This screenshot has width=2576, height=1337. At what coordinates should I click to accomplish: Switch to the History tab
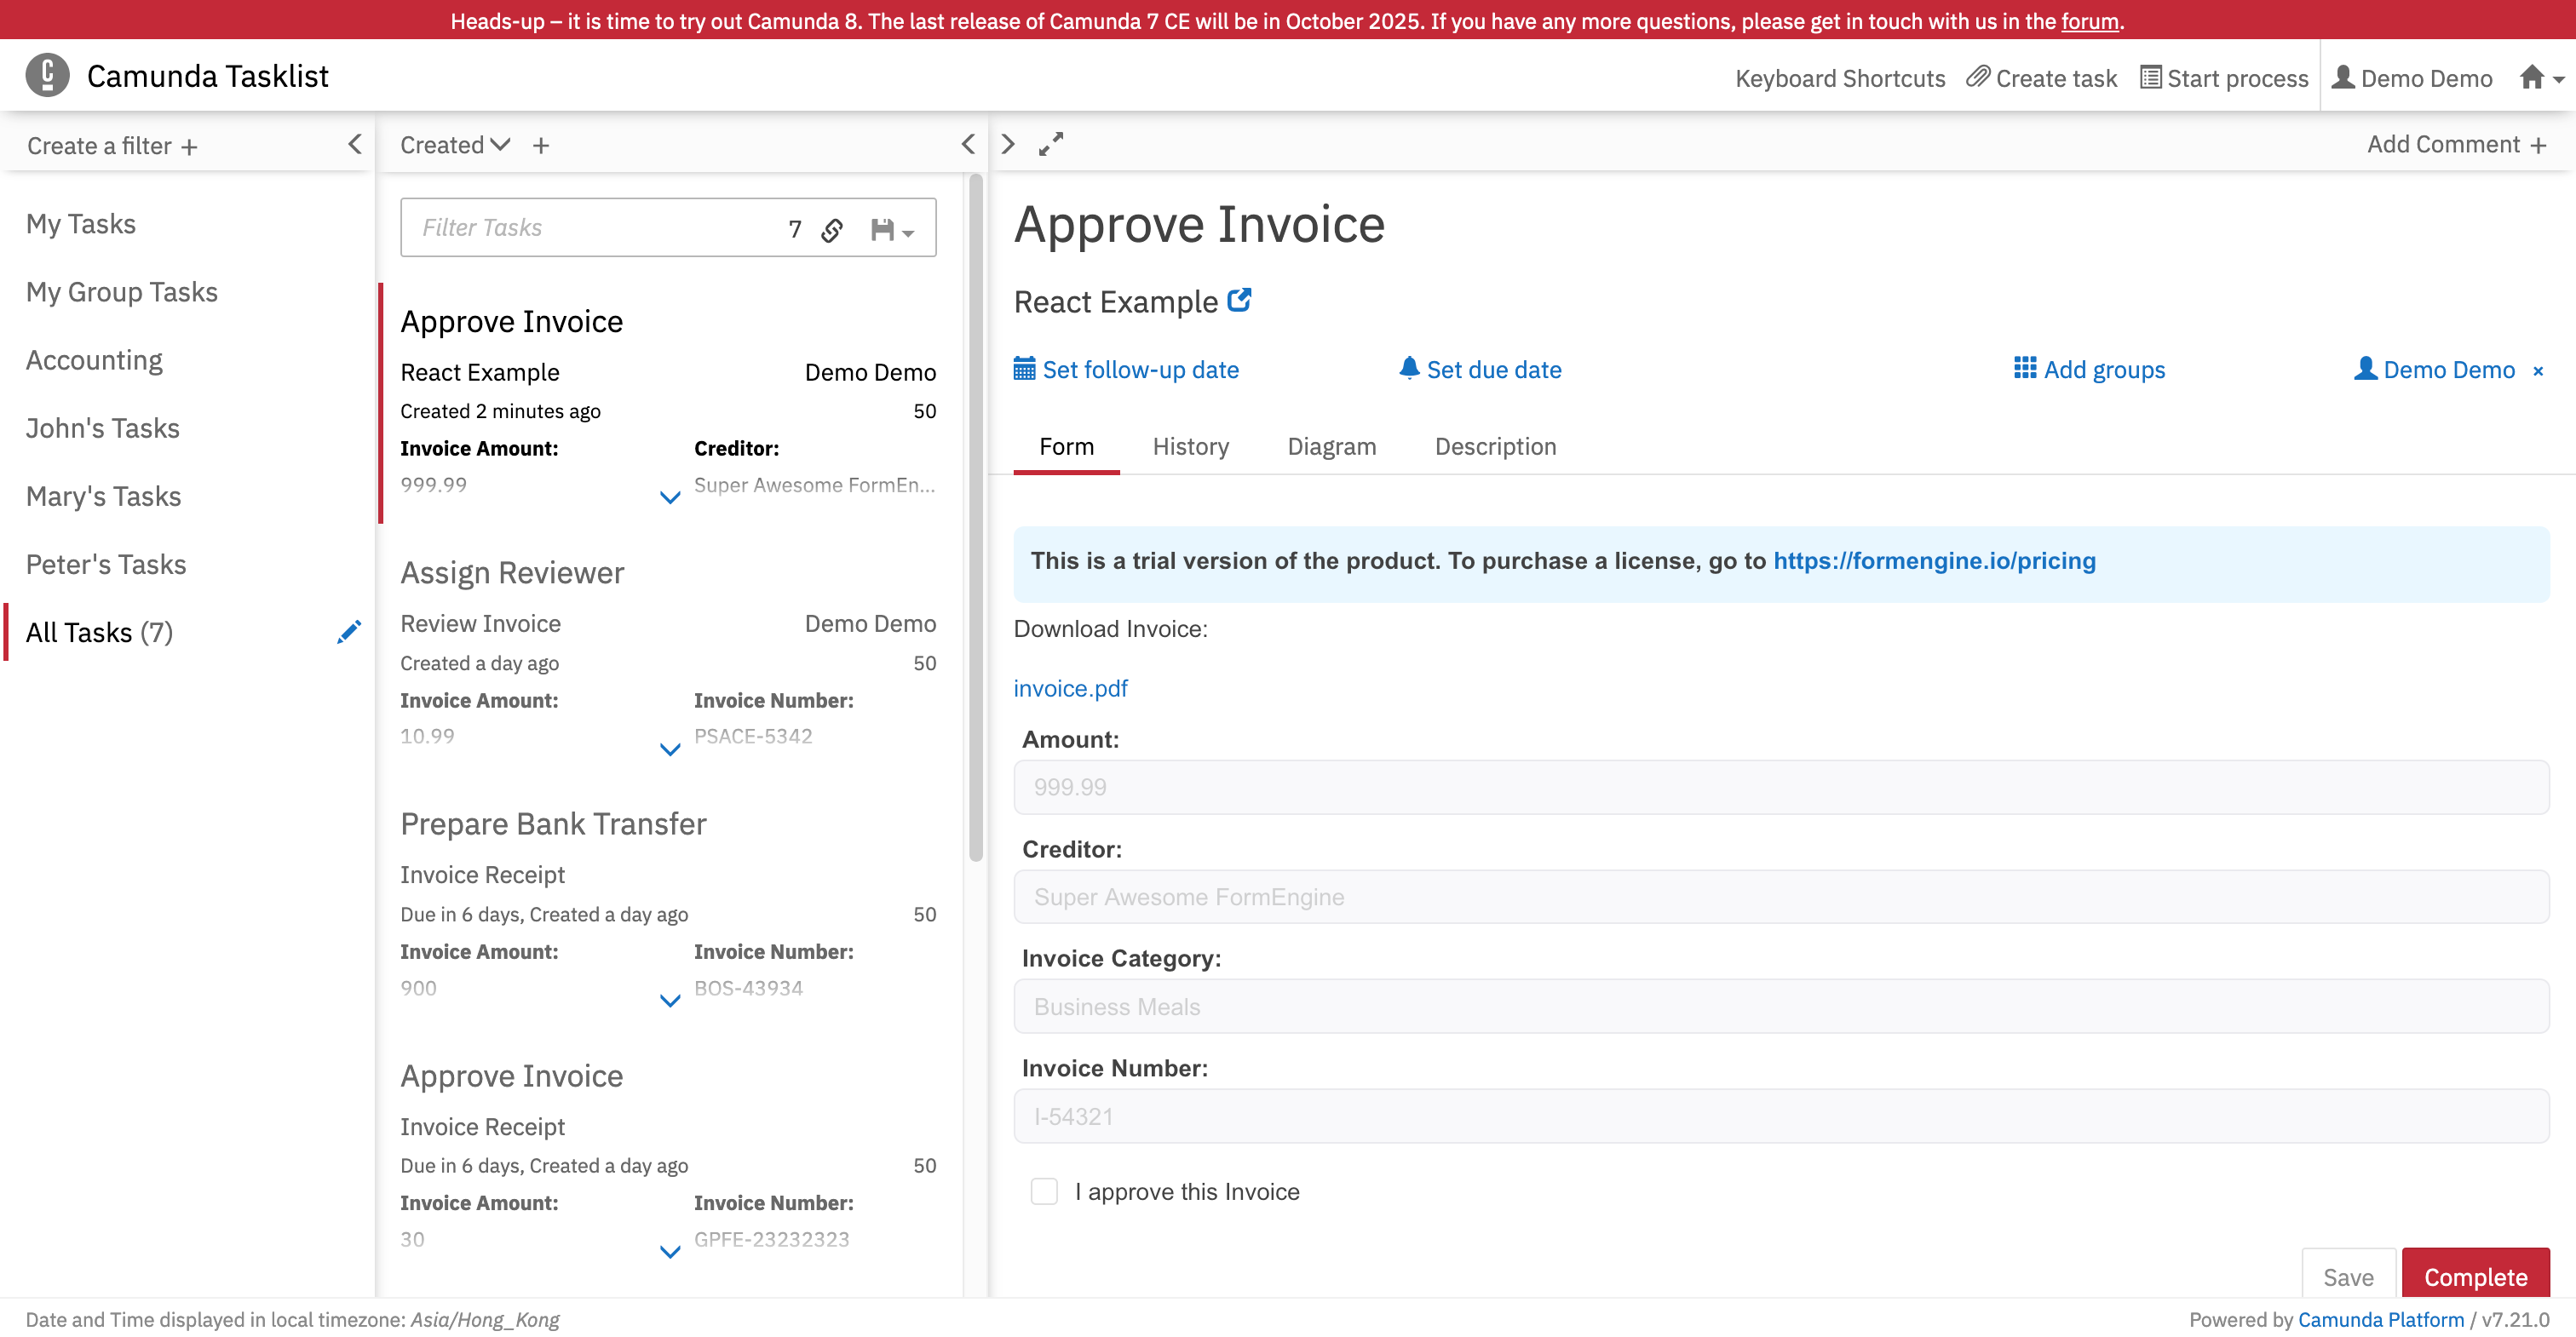1190,447
